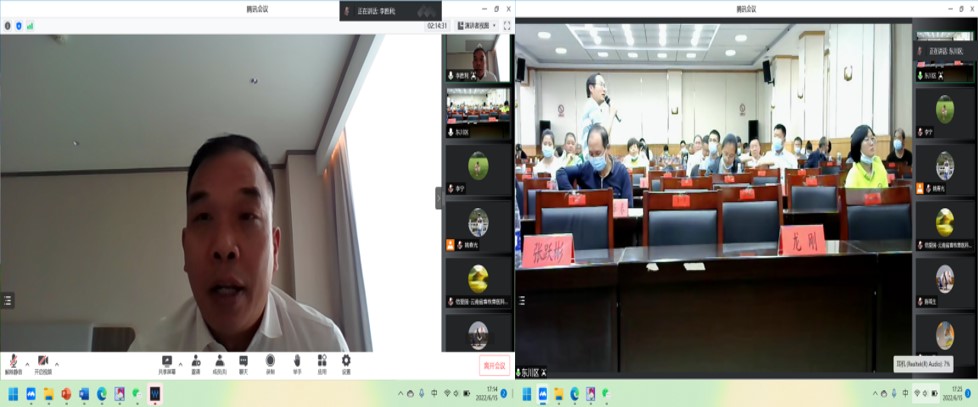Select the fourth avatar participant tile in right sidebar
The image size is (978, 407).
click(945, 282)
